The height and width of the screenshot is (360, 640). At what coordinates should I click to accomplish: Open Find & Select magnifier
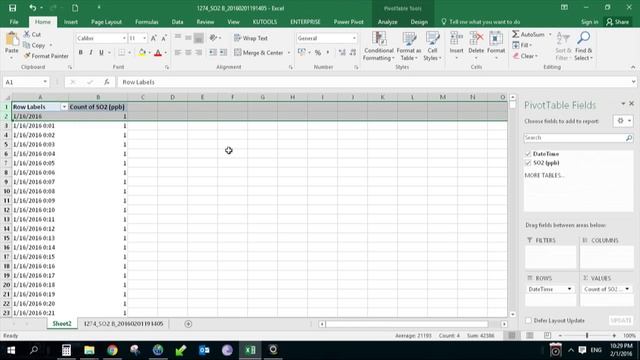584,39
